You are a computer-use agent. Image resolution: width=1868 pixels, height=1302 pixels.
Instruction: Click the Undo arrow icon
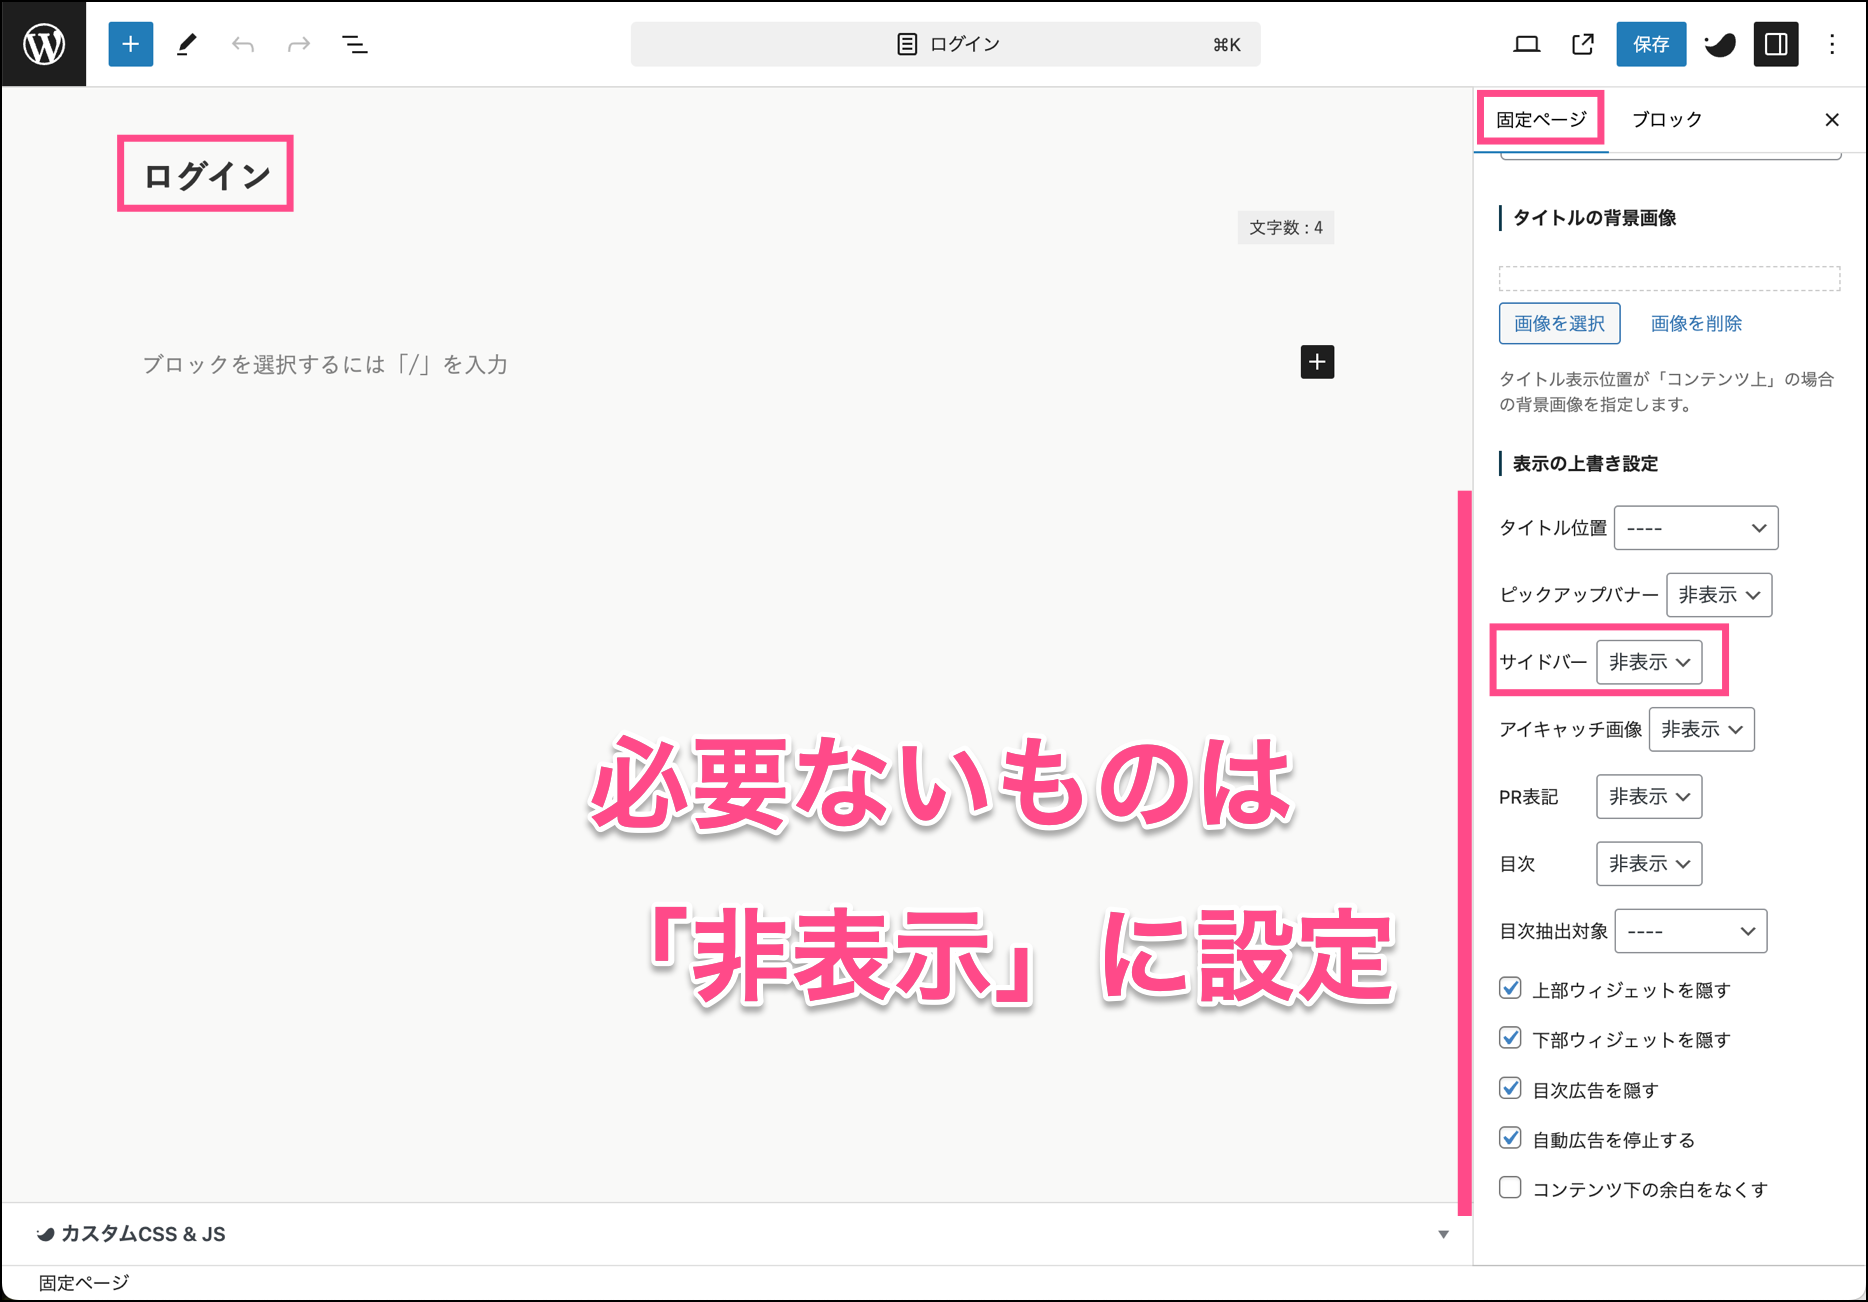[243, 44]
